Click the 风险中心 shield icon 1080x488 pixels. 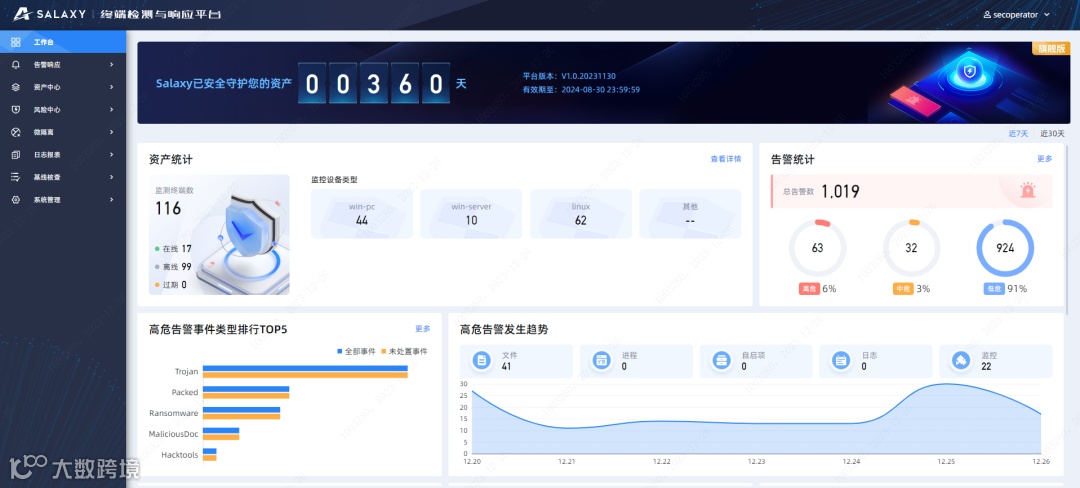pos(16,109)
